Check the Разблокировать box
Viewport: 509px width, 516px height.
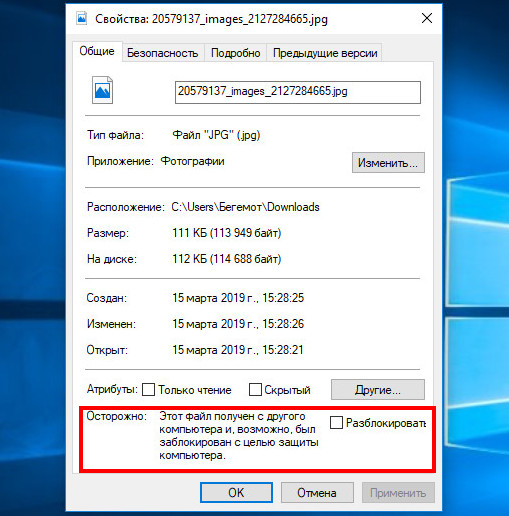tap(336, 422)
